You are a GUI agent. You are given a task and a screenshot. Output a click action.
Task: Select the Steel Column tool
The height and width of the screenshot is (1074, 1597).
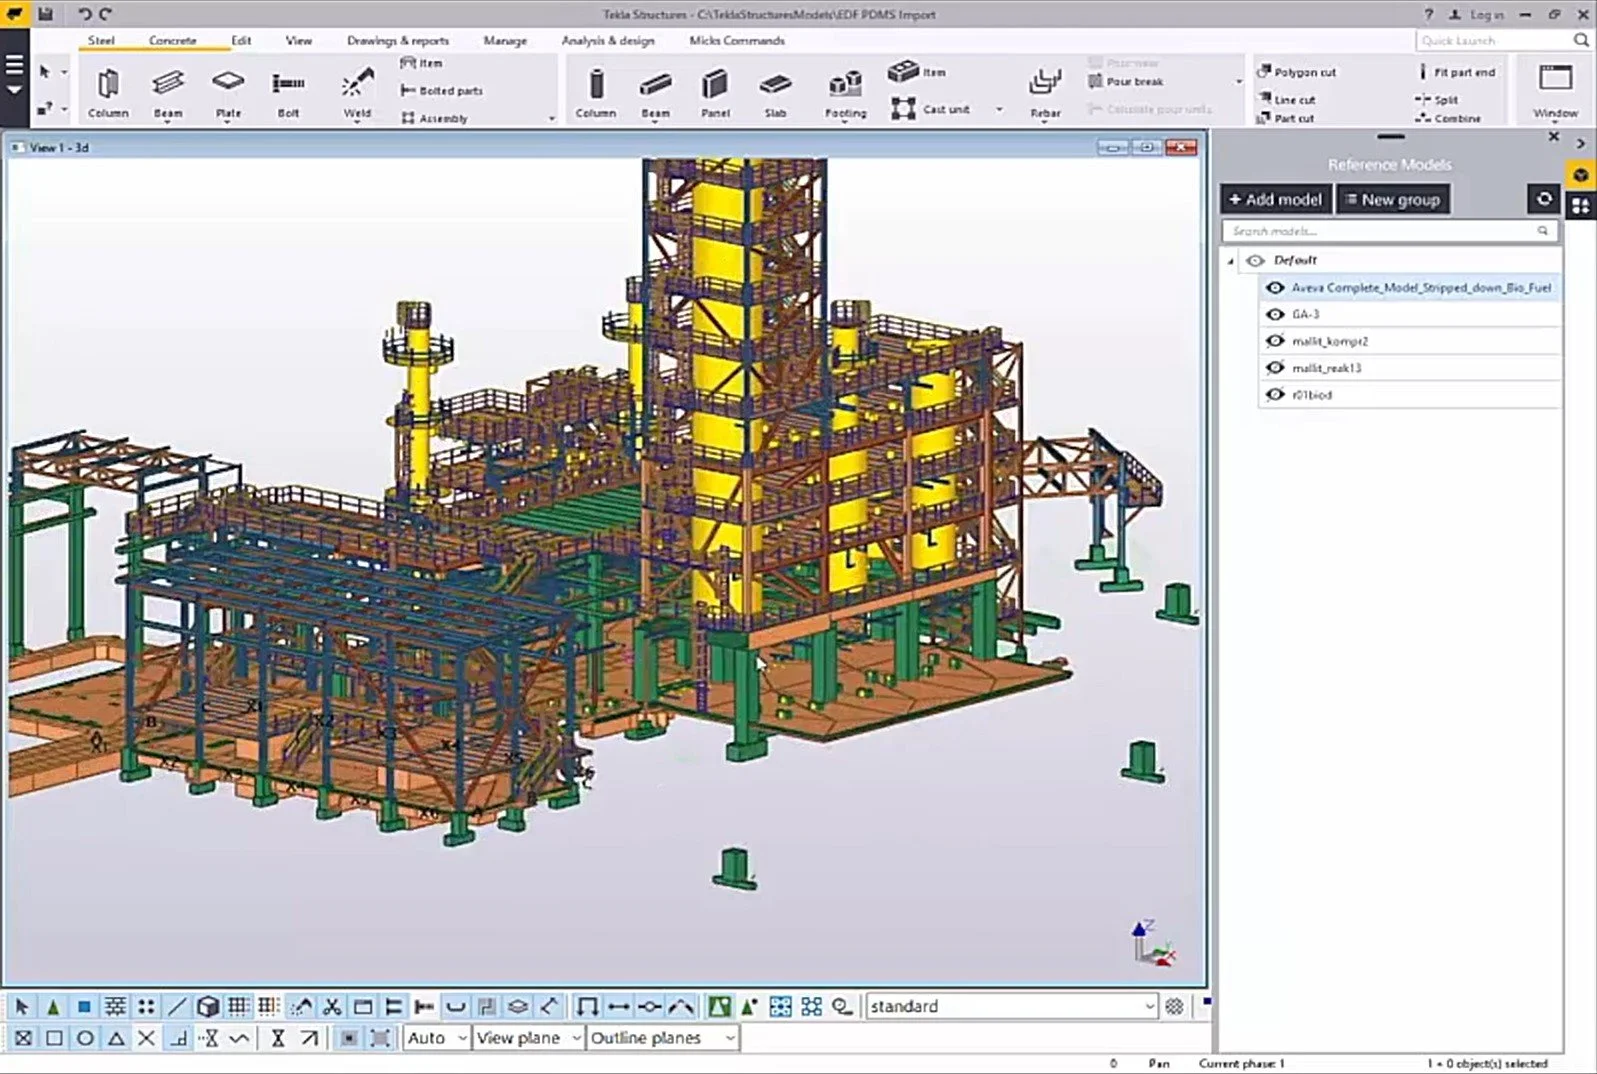coord(108,94)
